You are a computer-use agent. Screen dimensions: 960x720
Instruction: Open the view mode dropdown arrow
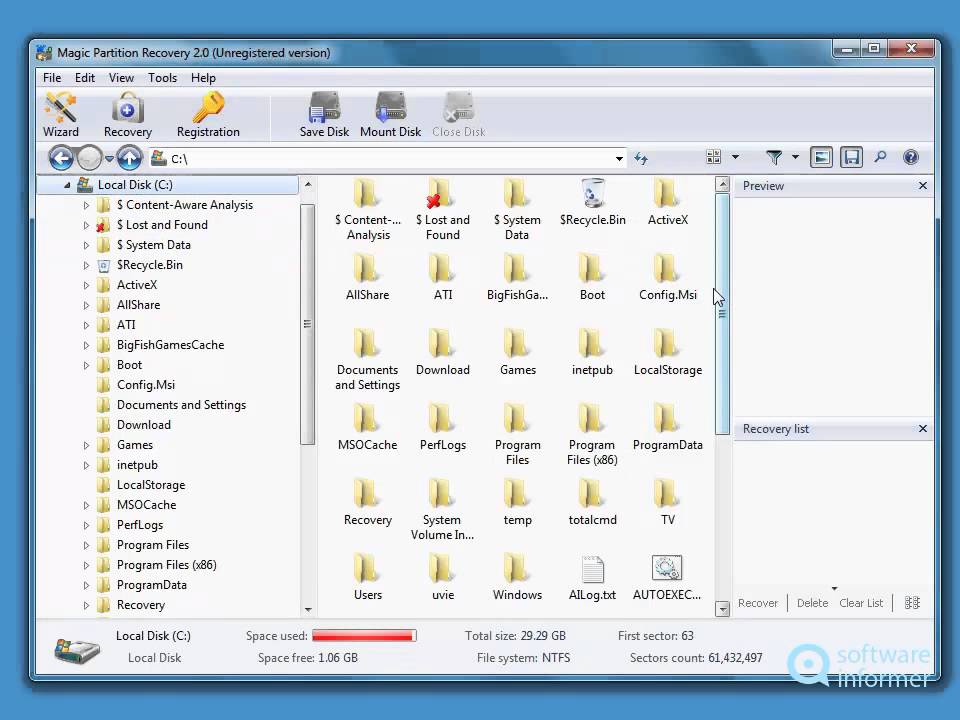click(x=735, y=157)
